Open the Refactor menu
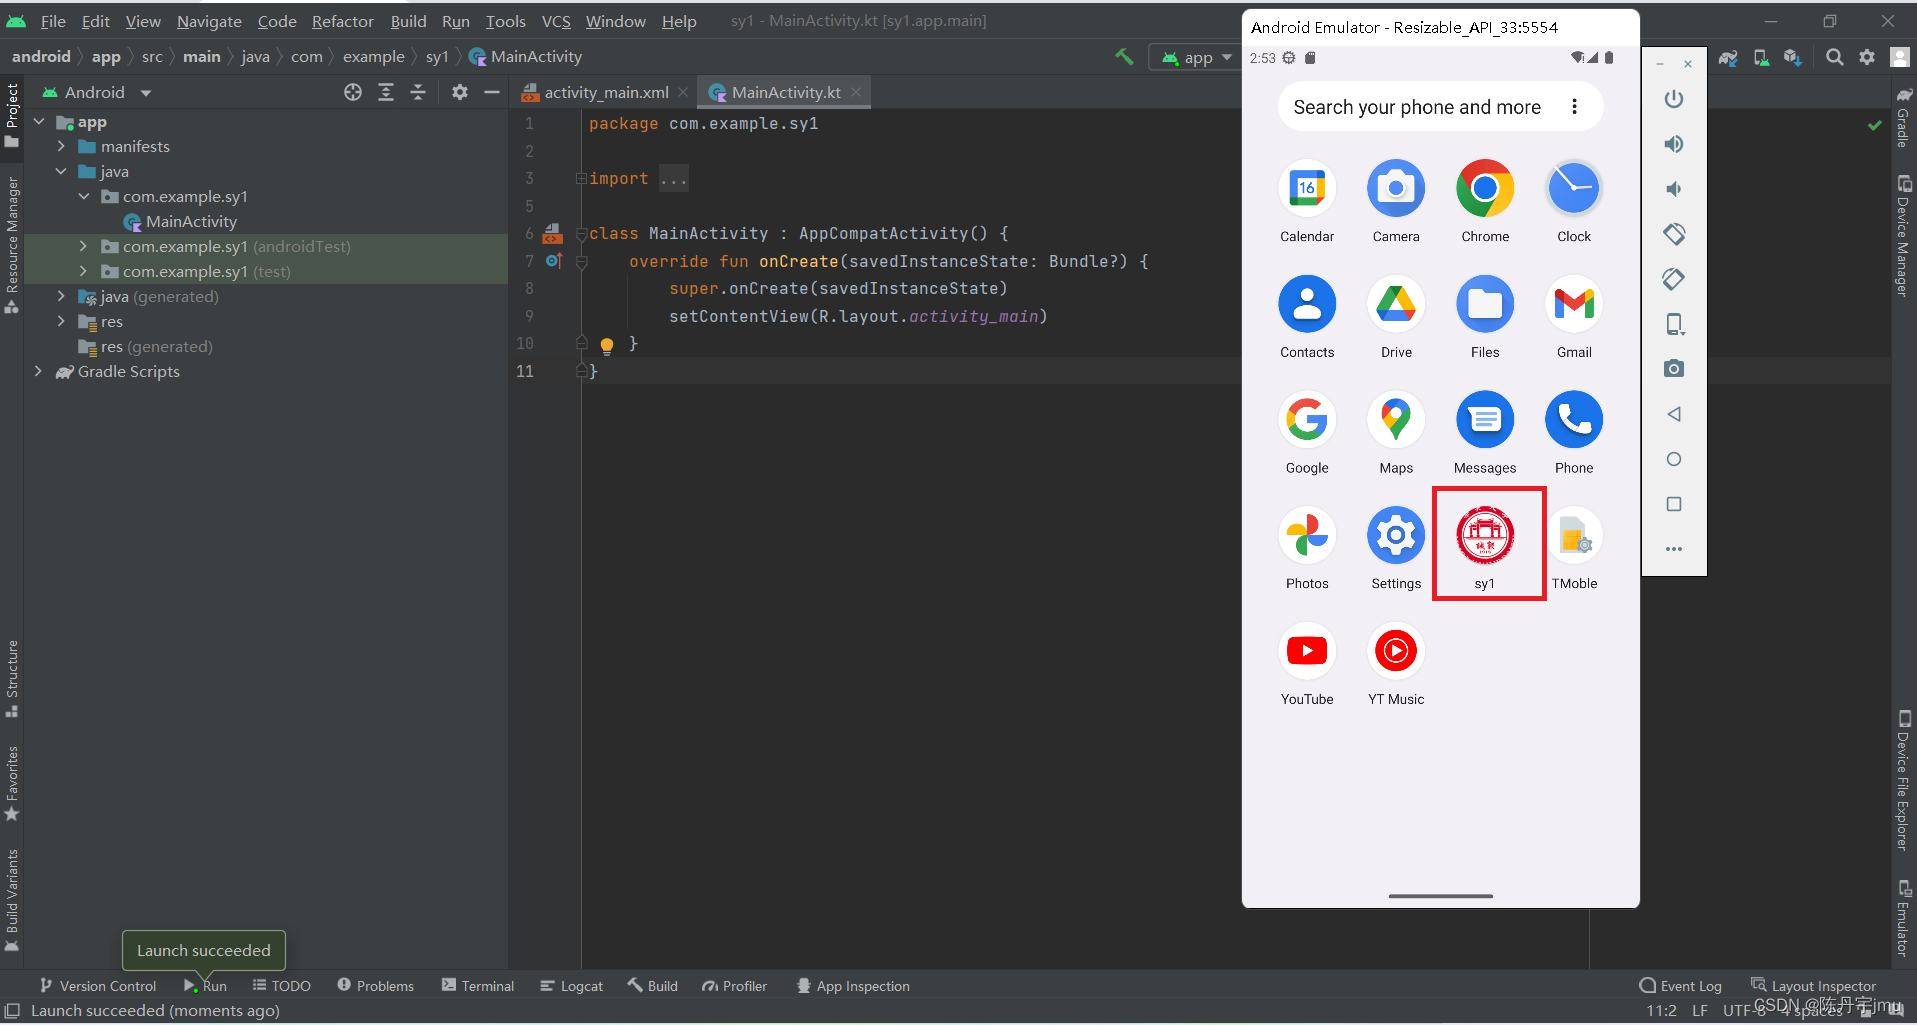The width and height of the screenshot is (1917, 1025). 342,21
